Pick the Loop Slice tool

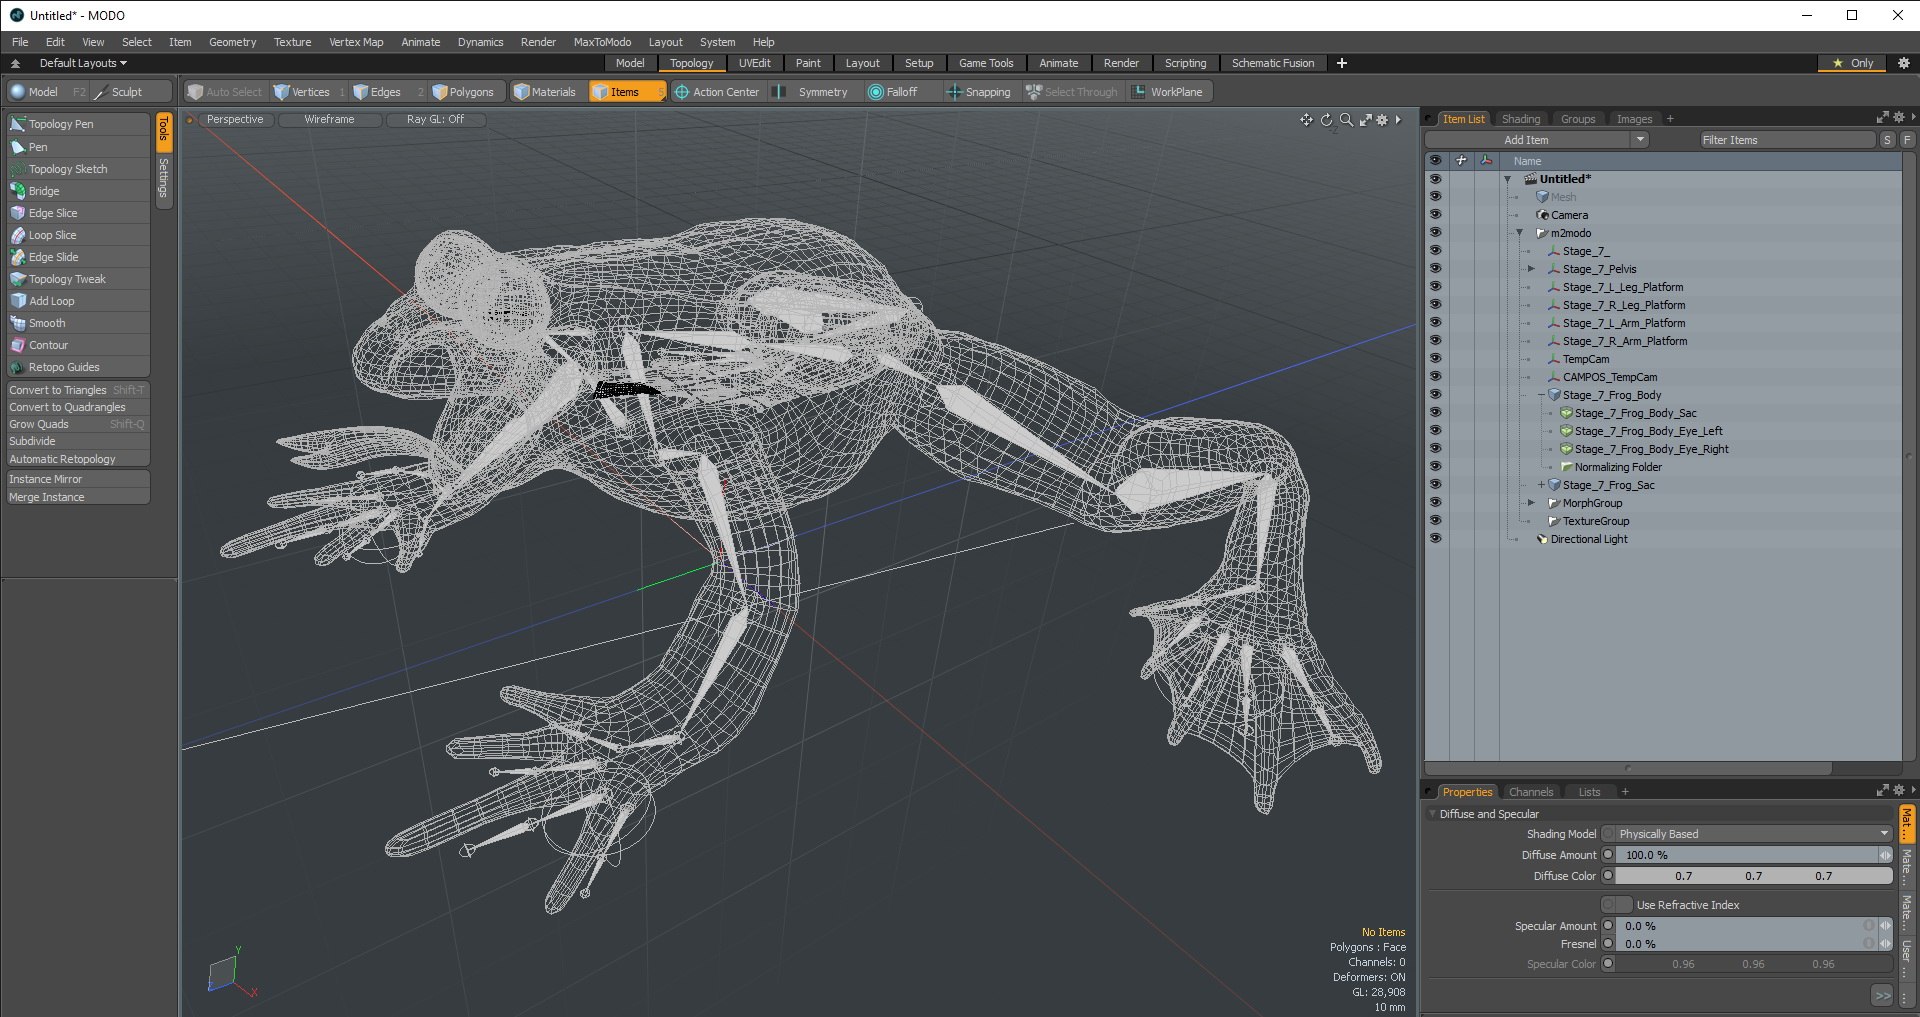78,235
